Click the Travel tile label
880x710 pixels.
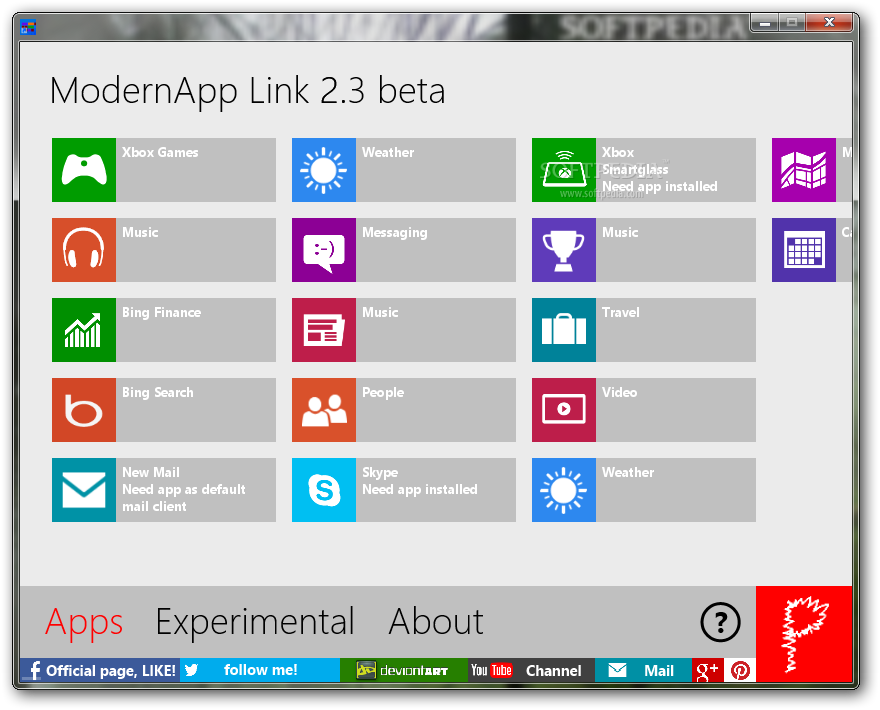pyautogui.click(x=621, y=313)
